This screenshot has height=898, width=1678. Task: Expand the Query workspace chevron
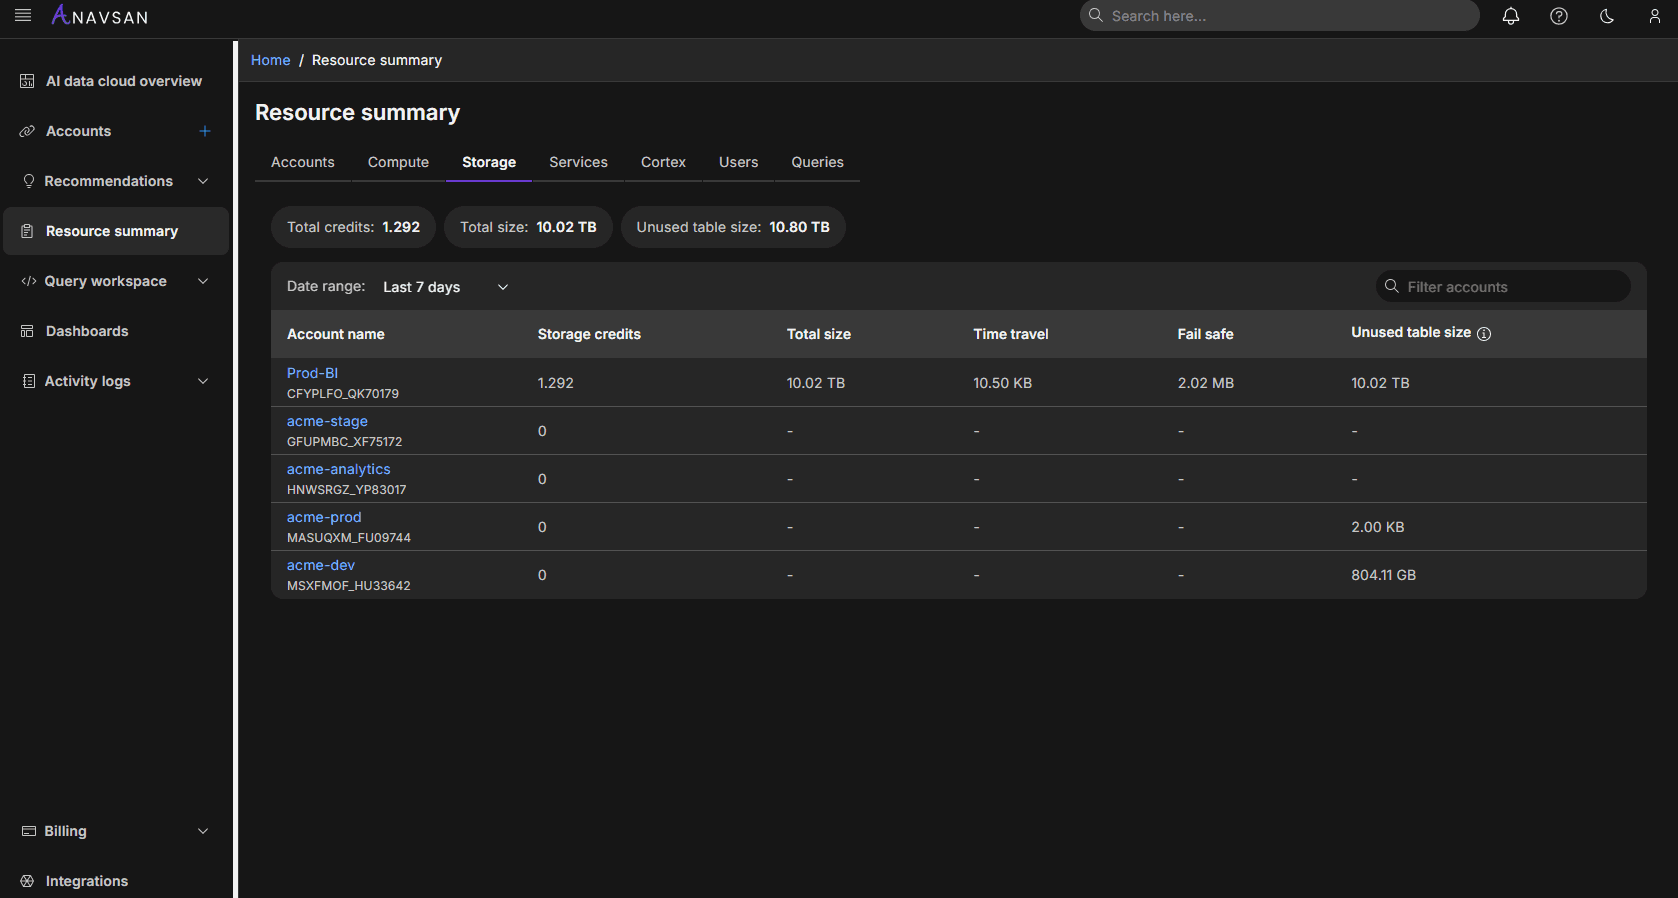(x=203, y=281)
